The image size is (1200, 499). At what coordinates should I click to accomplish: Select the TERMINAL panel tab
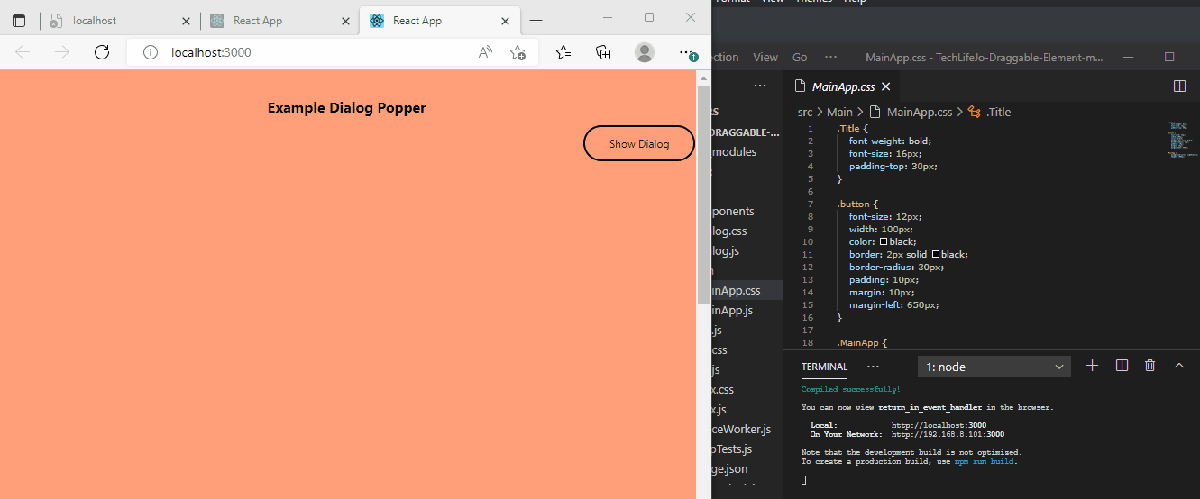tap(824, 367)
